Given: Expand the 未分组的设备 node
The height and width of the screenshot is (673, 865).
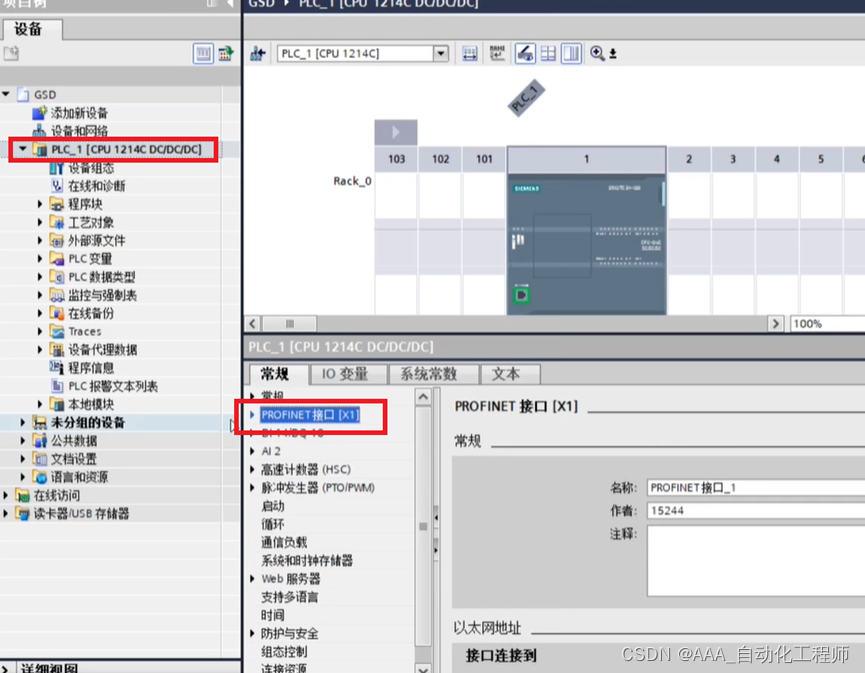Looking at the screenshot, I should point(23,423).
